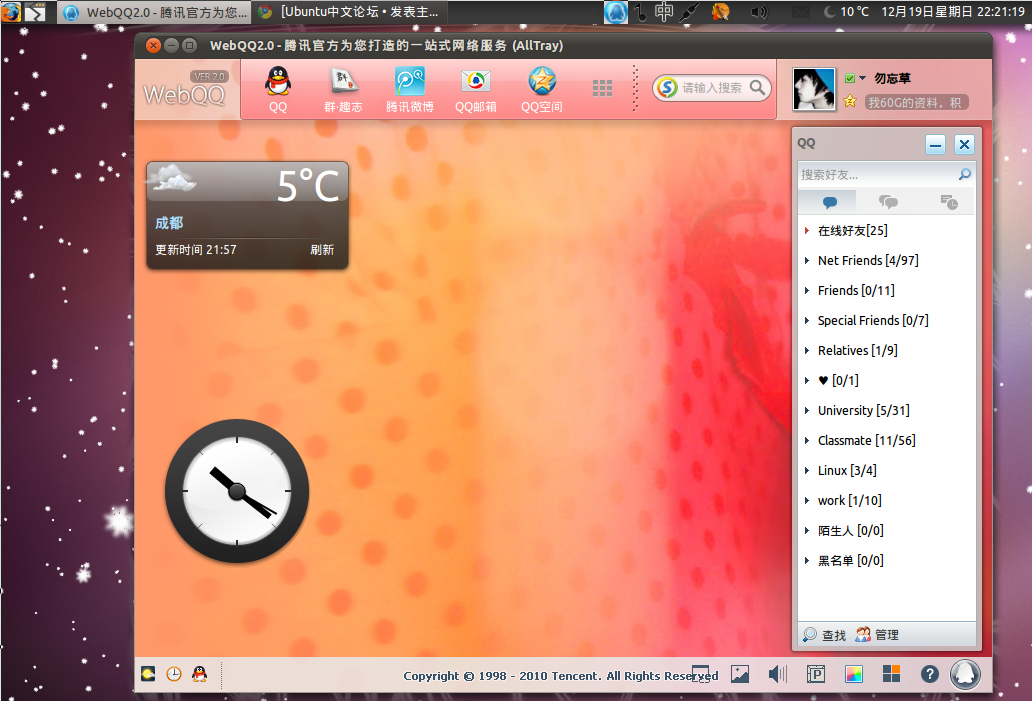Click the 中 input method indicator
Screen dimensions: 1032x701
(x=663, y=12)
